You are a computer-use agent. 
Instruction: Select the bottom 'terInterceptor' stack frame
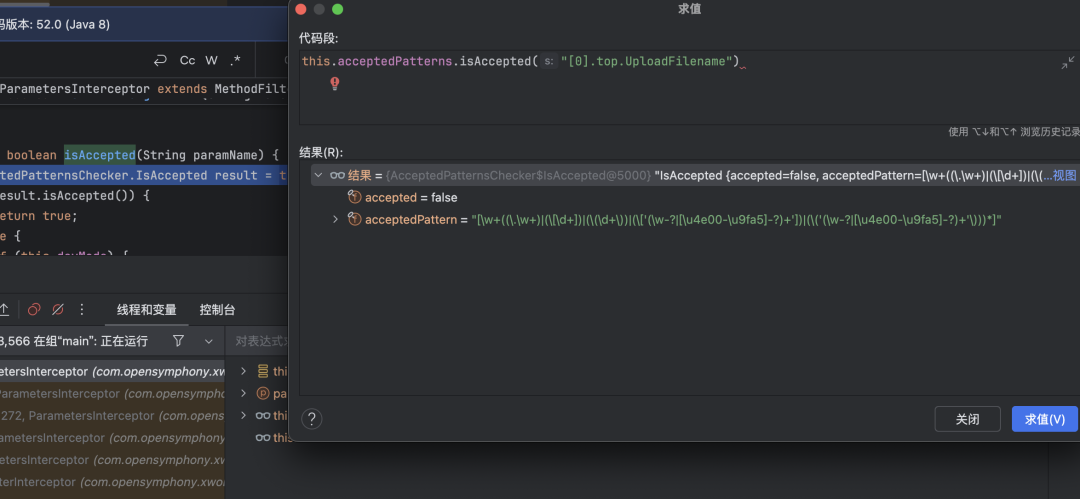(112, 482)
